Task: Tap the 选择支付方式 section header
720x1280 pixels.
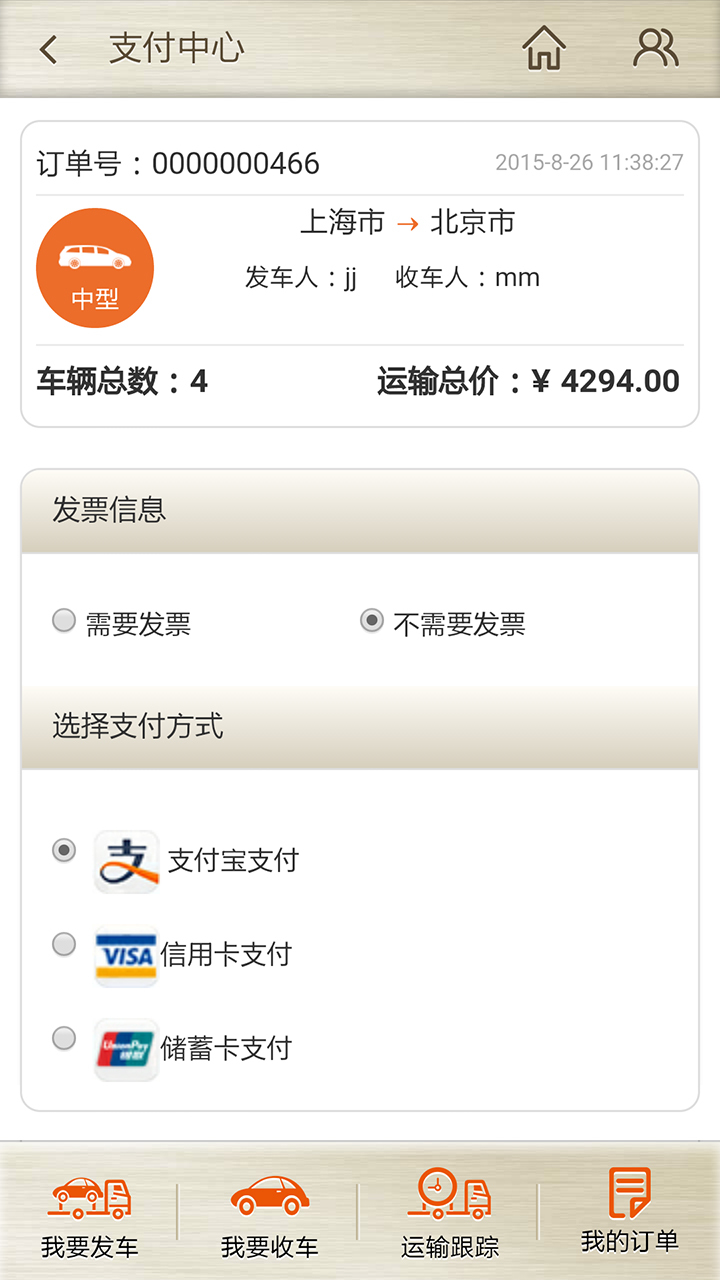Action: click(x=138, y=726)
